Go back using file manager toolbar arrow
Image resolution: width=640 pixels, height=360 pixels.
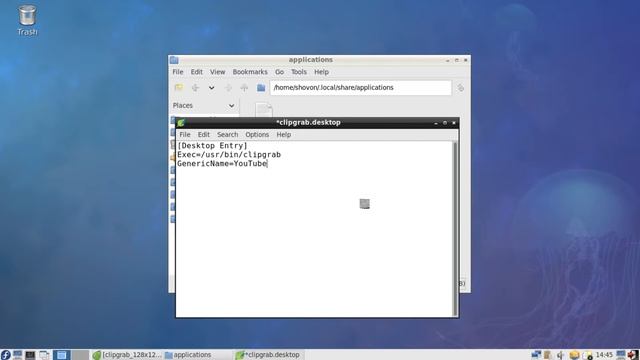[x=195, y=88]
